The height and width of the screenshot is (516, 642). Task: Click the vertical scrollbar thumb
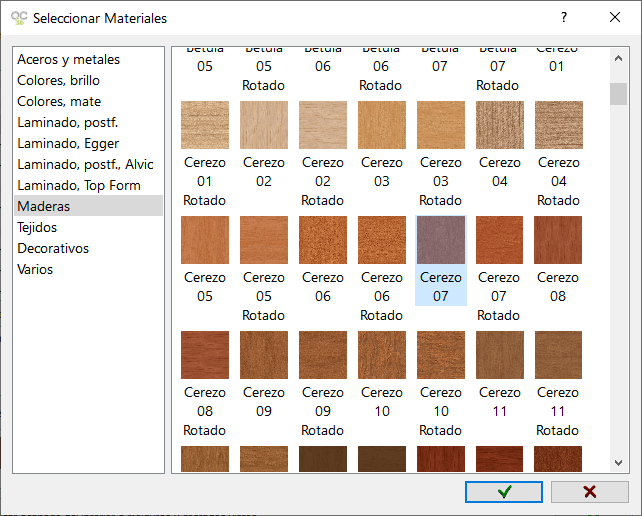[618, 94]
